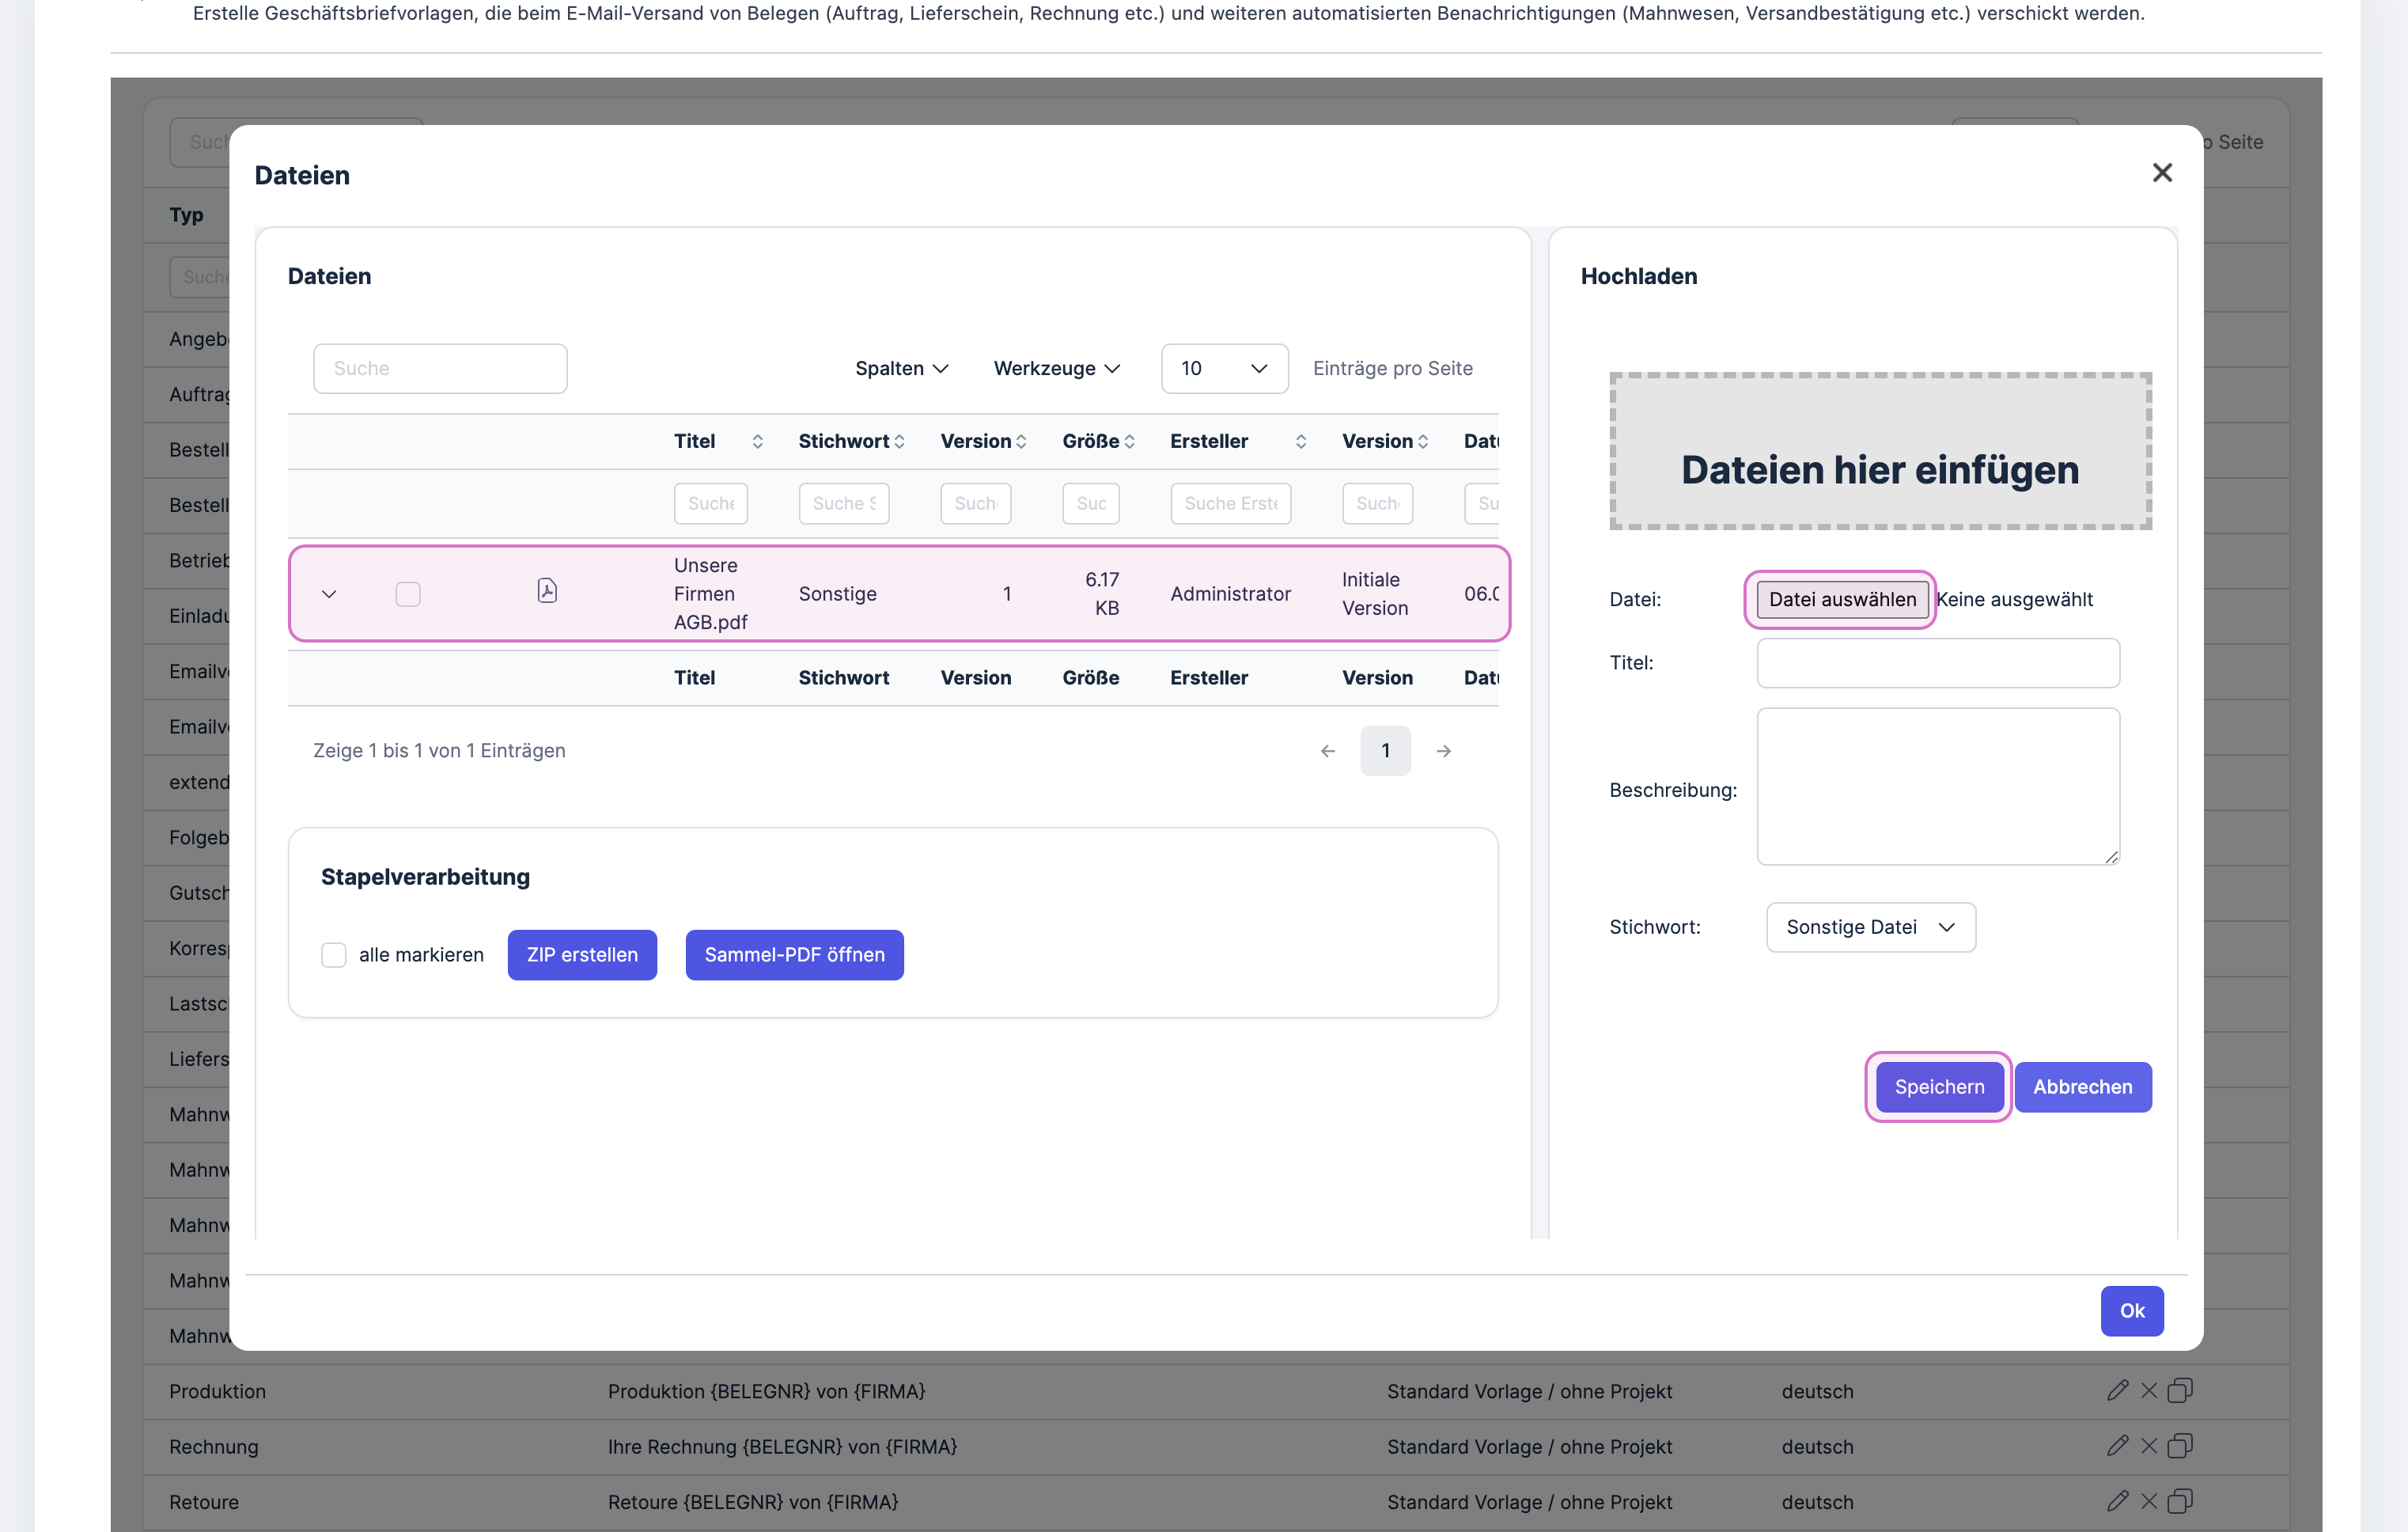Open the entries per page dropdown showing 10
This screenshot has height=1532, width=2408.
pyautogui.click(x=1224, y=368)
